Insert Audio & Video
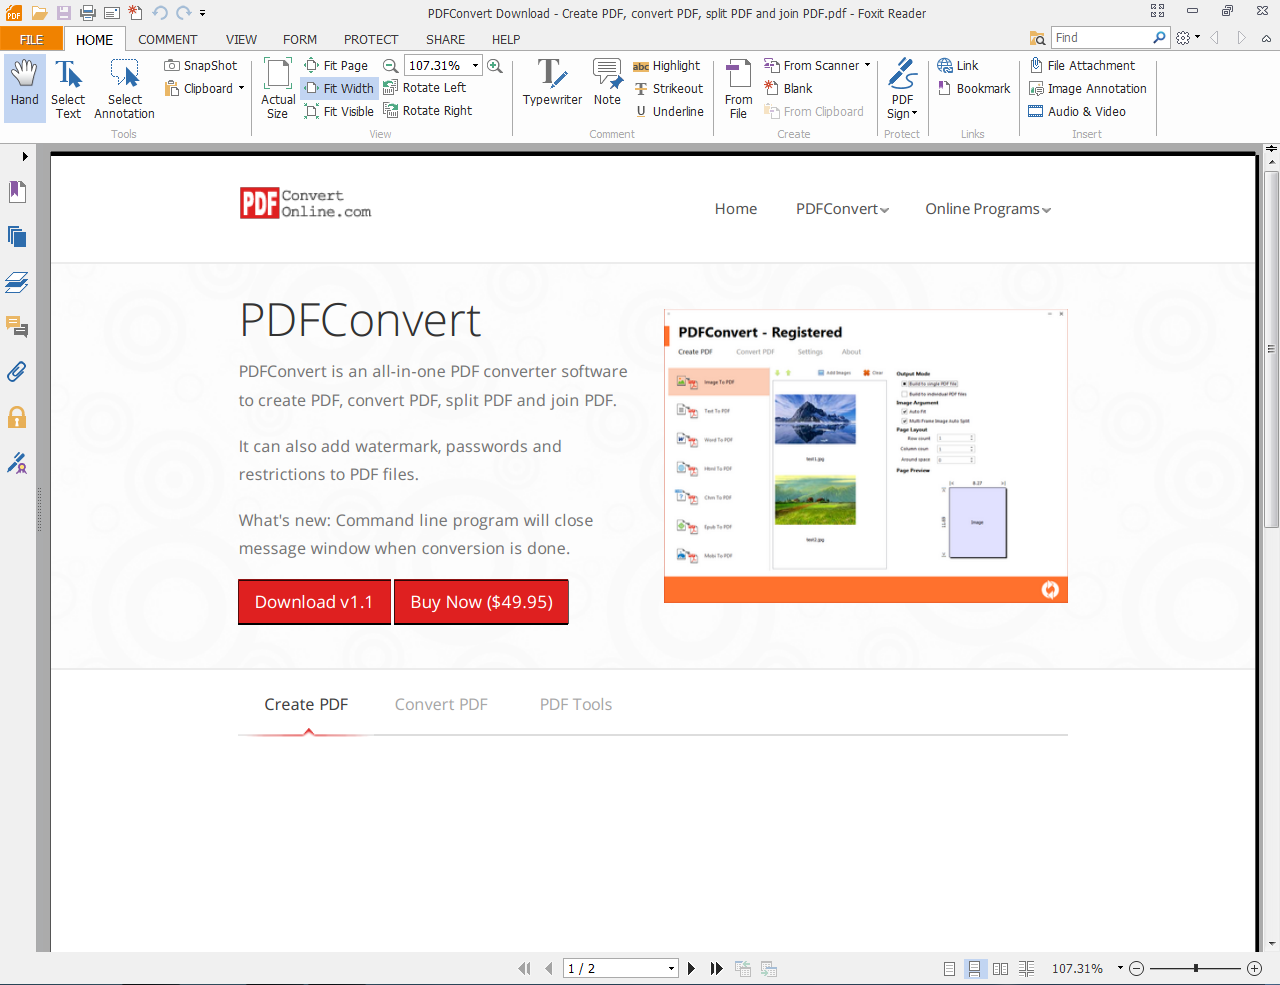Viewport: 1280px width, 985px height. [x=1077, y=111]
